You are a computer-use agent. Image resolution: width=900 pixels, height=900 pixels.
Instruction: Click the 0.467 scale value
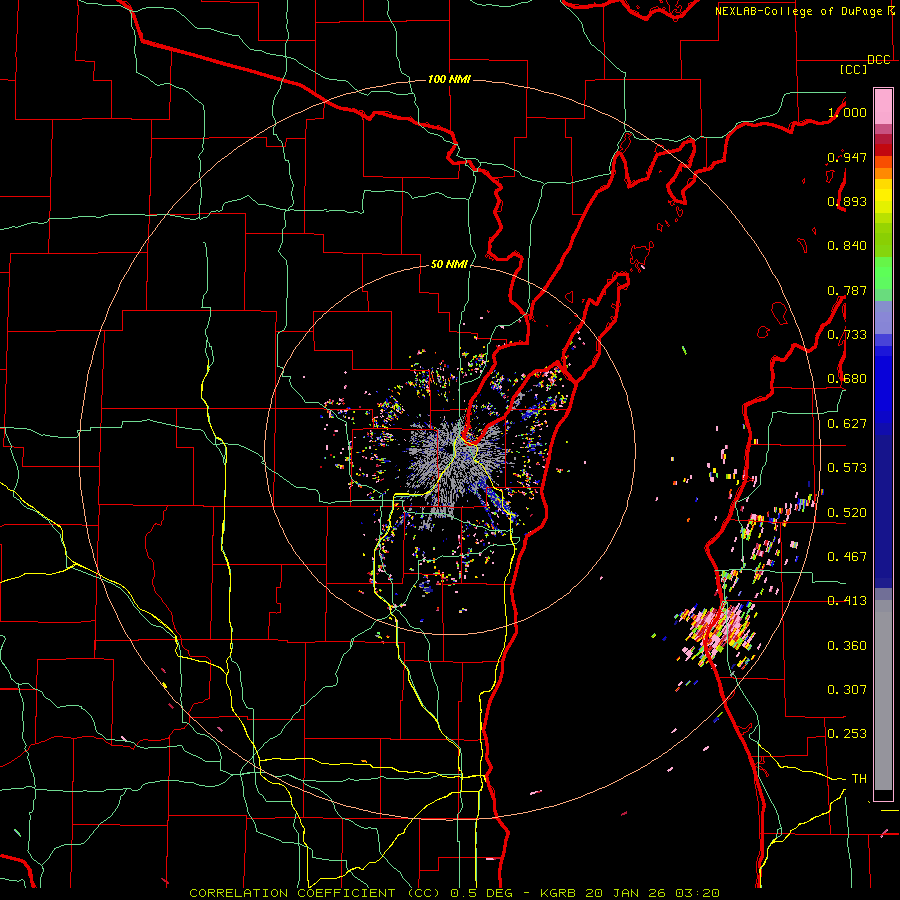pos(847,557)
